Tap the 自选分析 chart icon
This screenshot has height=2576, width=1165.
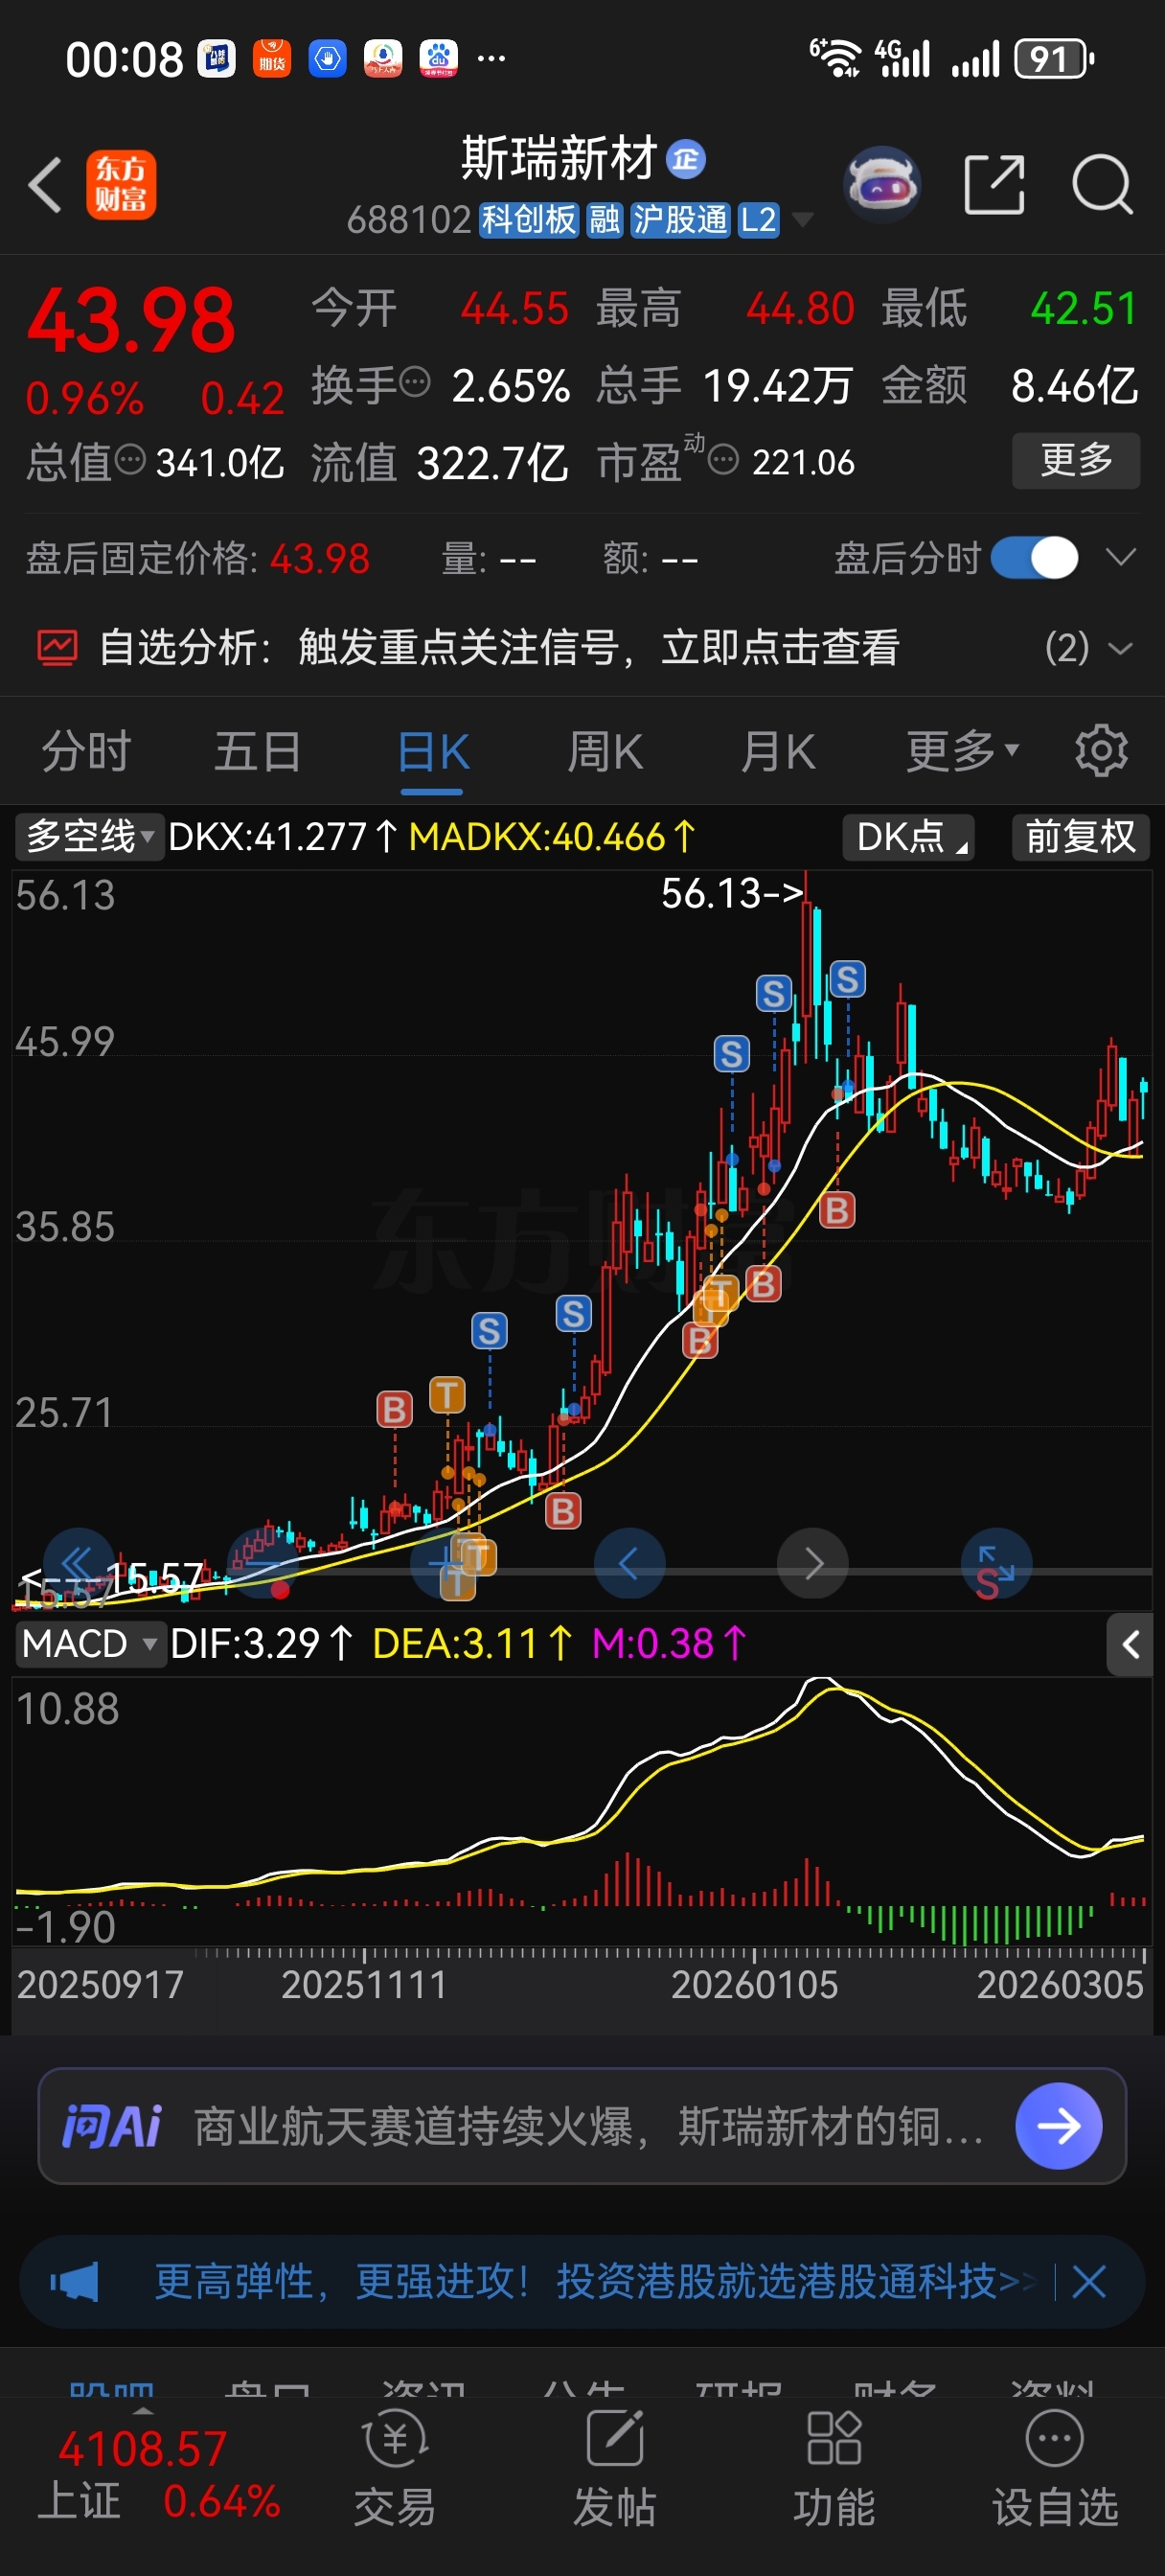pyautogui.click(x=57, y=648)
